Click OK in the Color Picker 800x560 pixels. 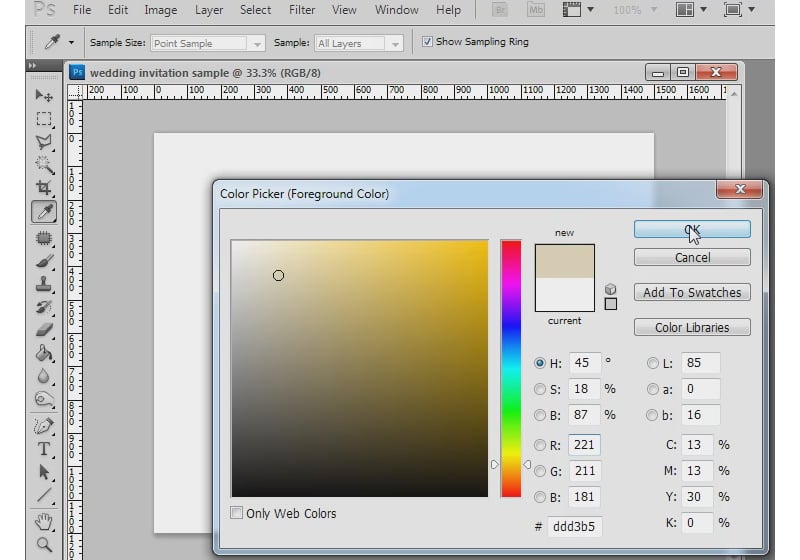click(692, 230)
